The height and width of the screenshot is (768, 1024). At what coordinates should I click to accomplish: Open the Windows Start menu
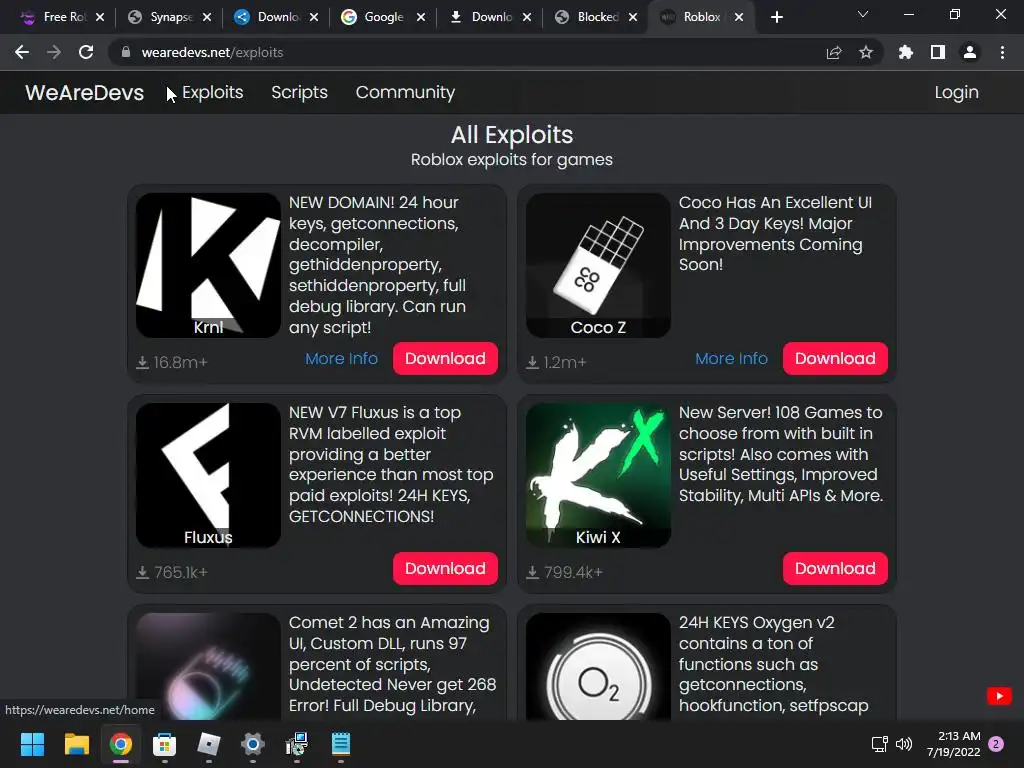(x=32, y=744)
